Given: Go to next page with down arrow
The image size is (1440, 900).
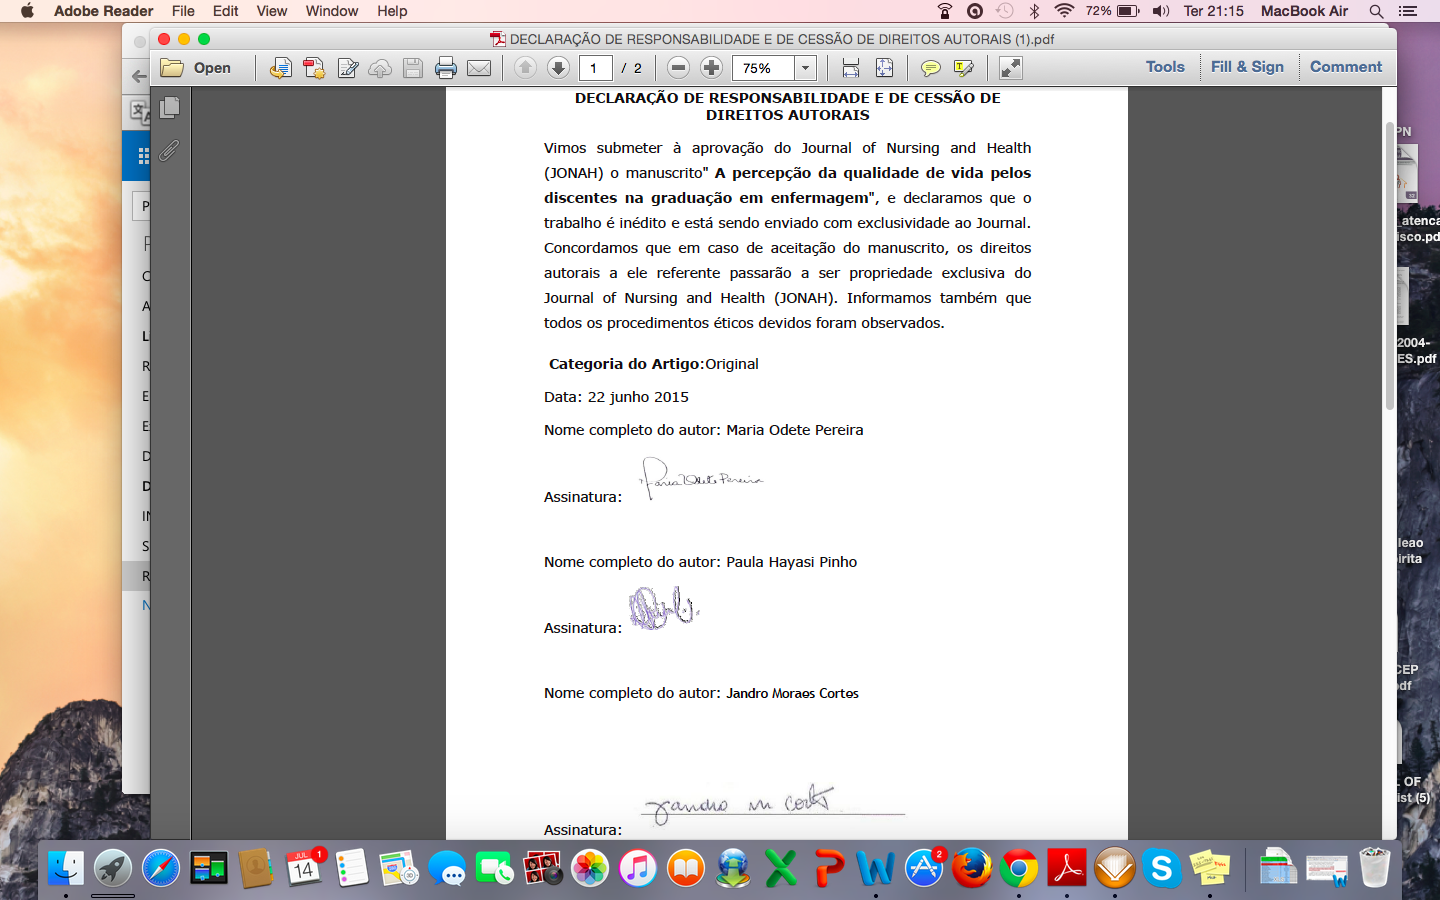Looking at the screenshot, I should tap(558, 68).
